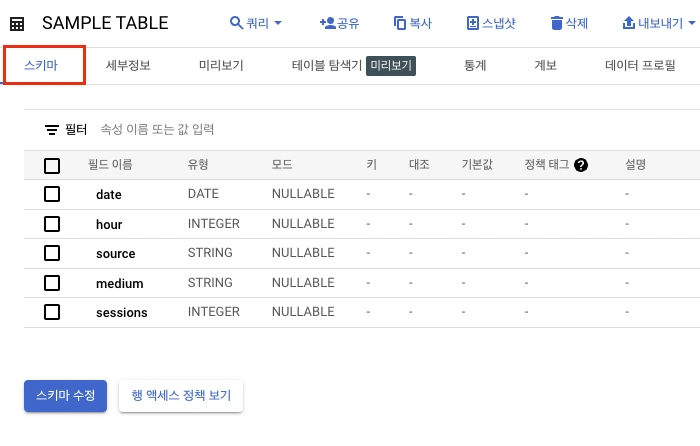Screen dimensions: 700x446
Task: Check the select-all header checkbox
Action: point(52,166)
